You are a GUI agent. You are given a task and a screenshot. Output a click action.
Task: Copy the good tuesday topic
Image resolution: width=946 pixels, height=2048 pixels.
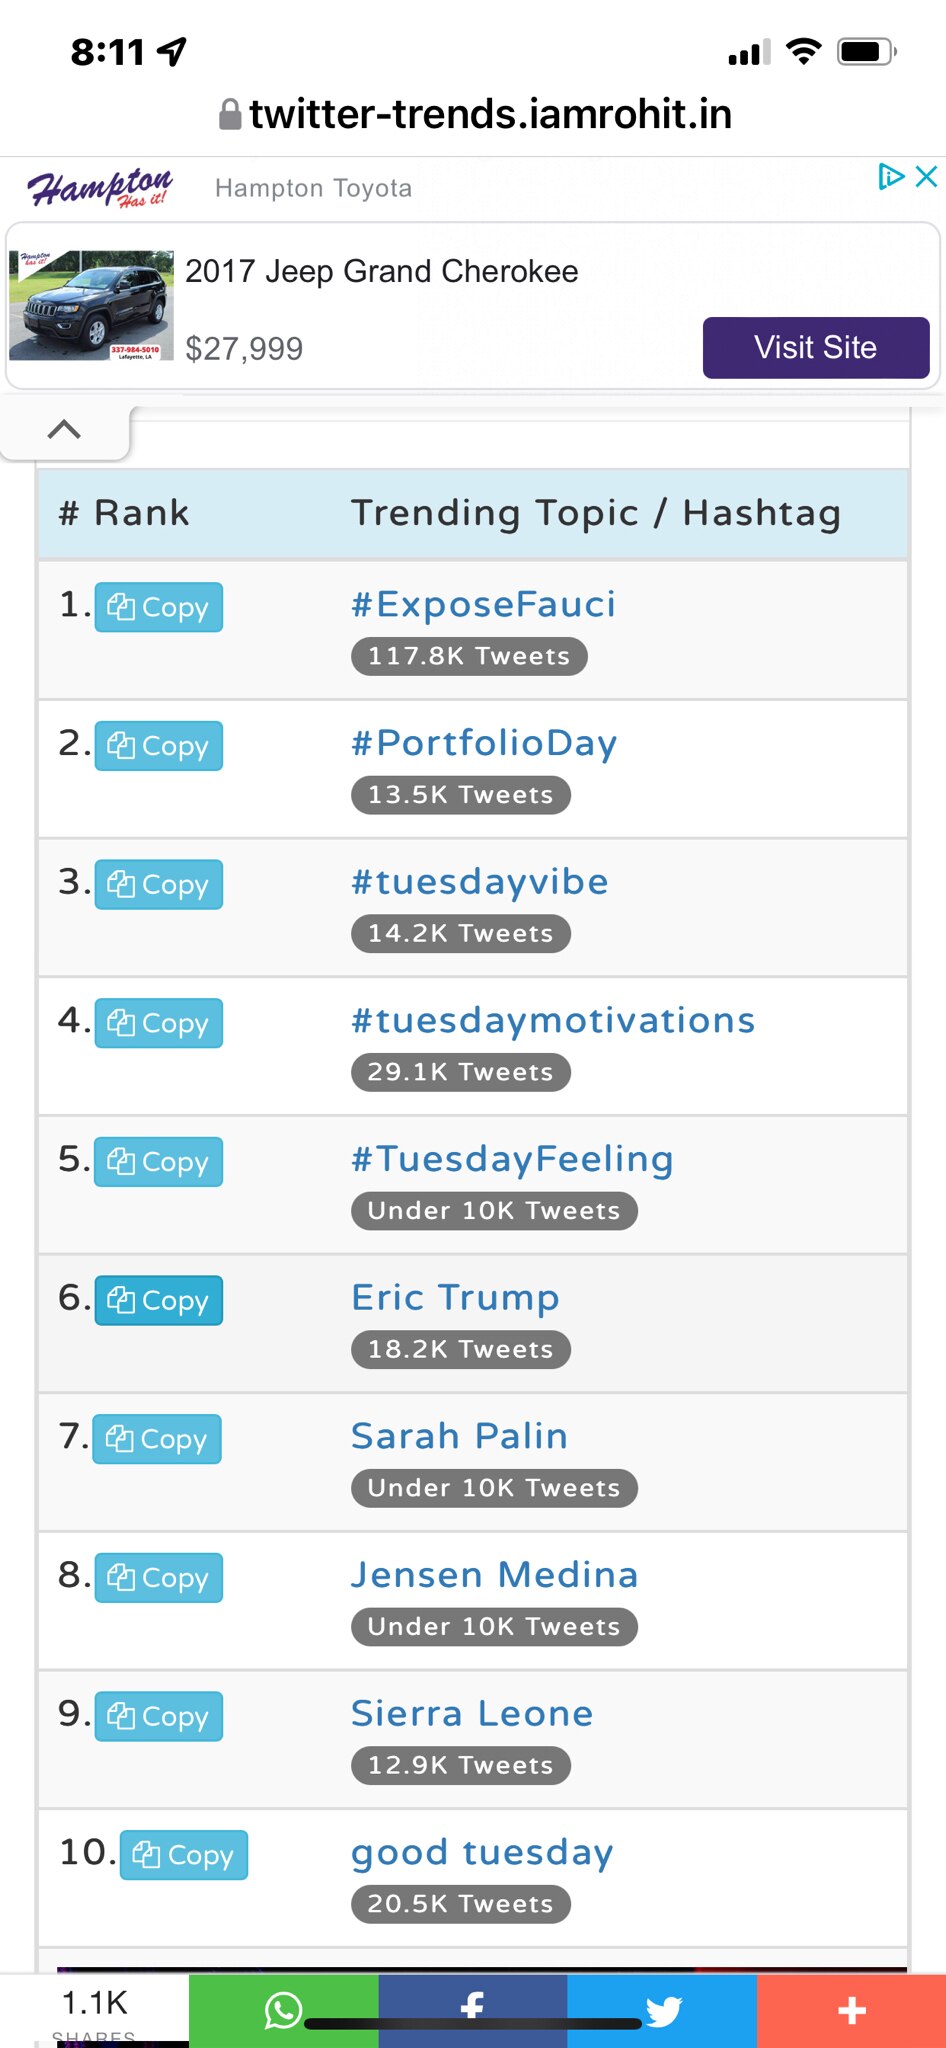click(184, 1856)
